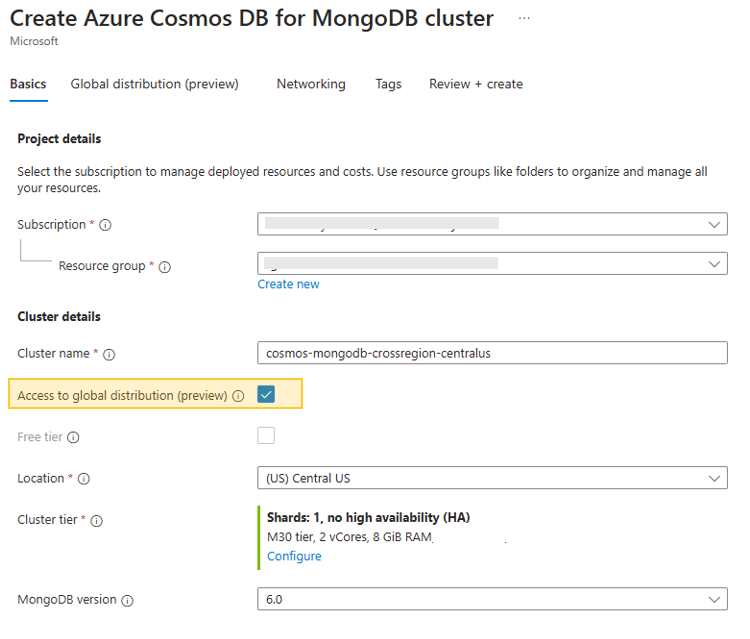750x639 pixels.
Task: Click info icon for global distribution access
Action: pos(238,396)
